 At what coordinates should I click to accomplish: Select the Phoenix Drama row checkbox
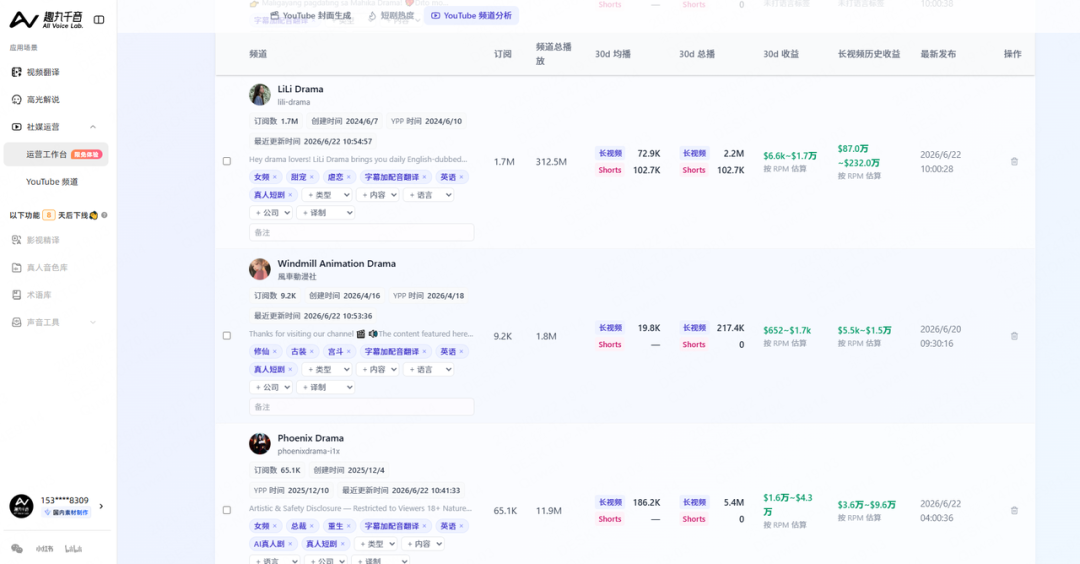pyautogui.click(x=227, y=510)
